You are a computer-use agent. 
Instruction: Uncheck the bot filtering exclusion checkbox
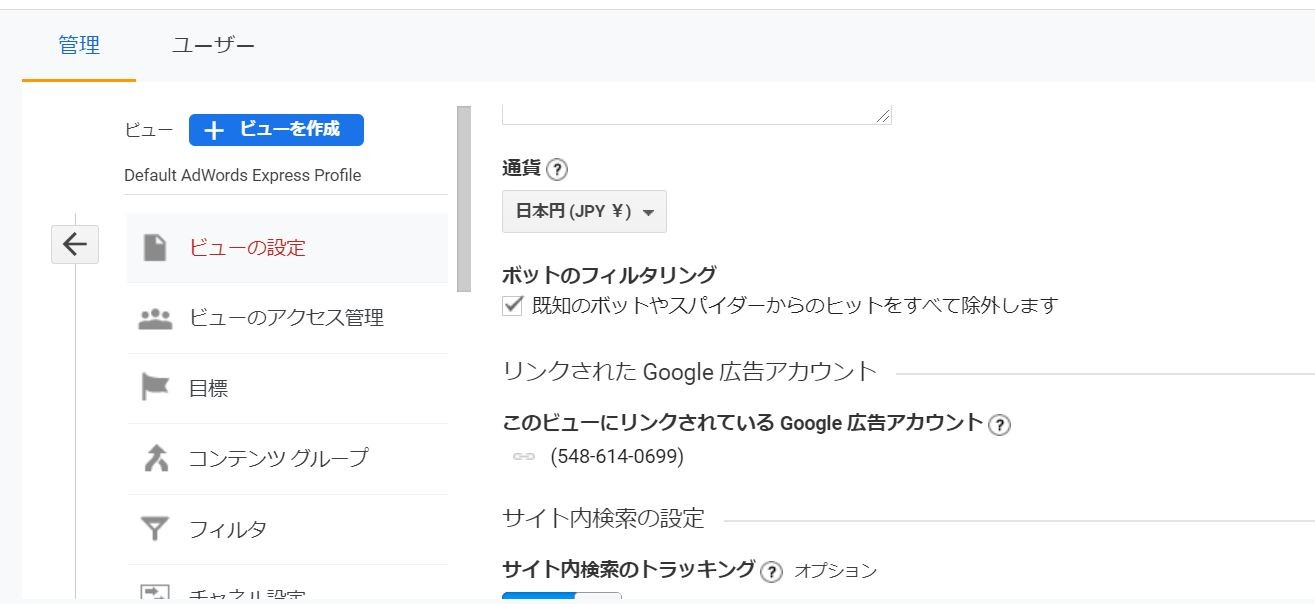[x=512, y=305]
